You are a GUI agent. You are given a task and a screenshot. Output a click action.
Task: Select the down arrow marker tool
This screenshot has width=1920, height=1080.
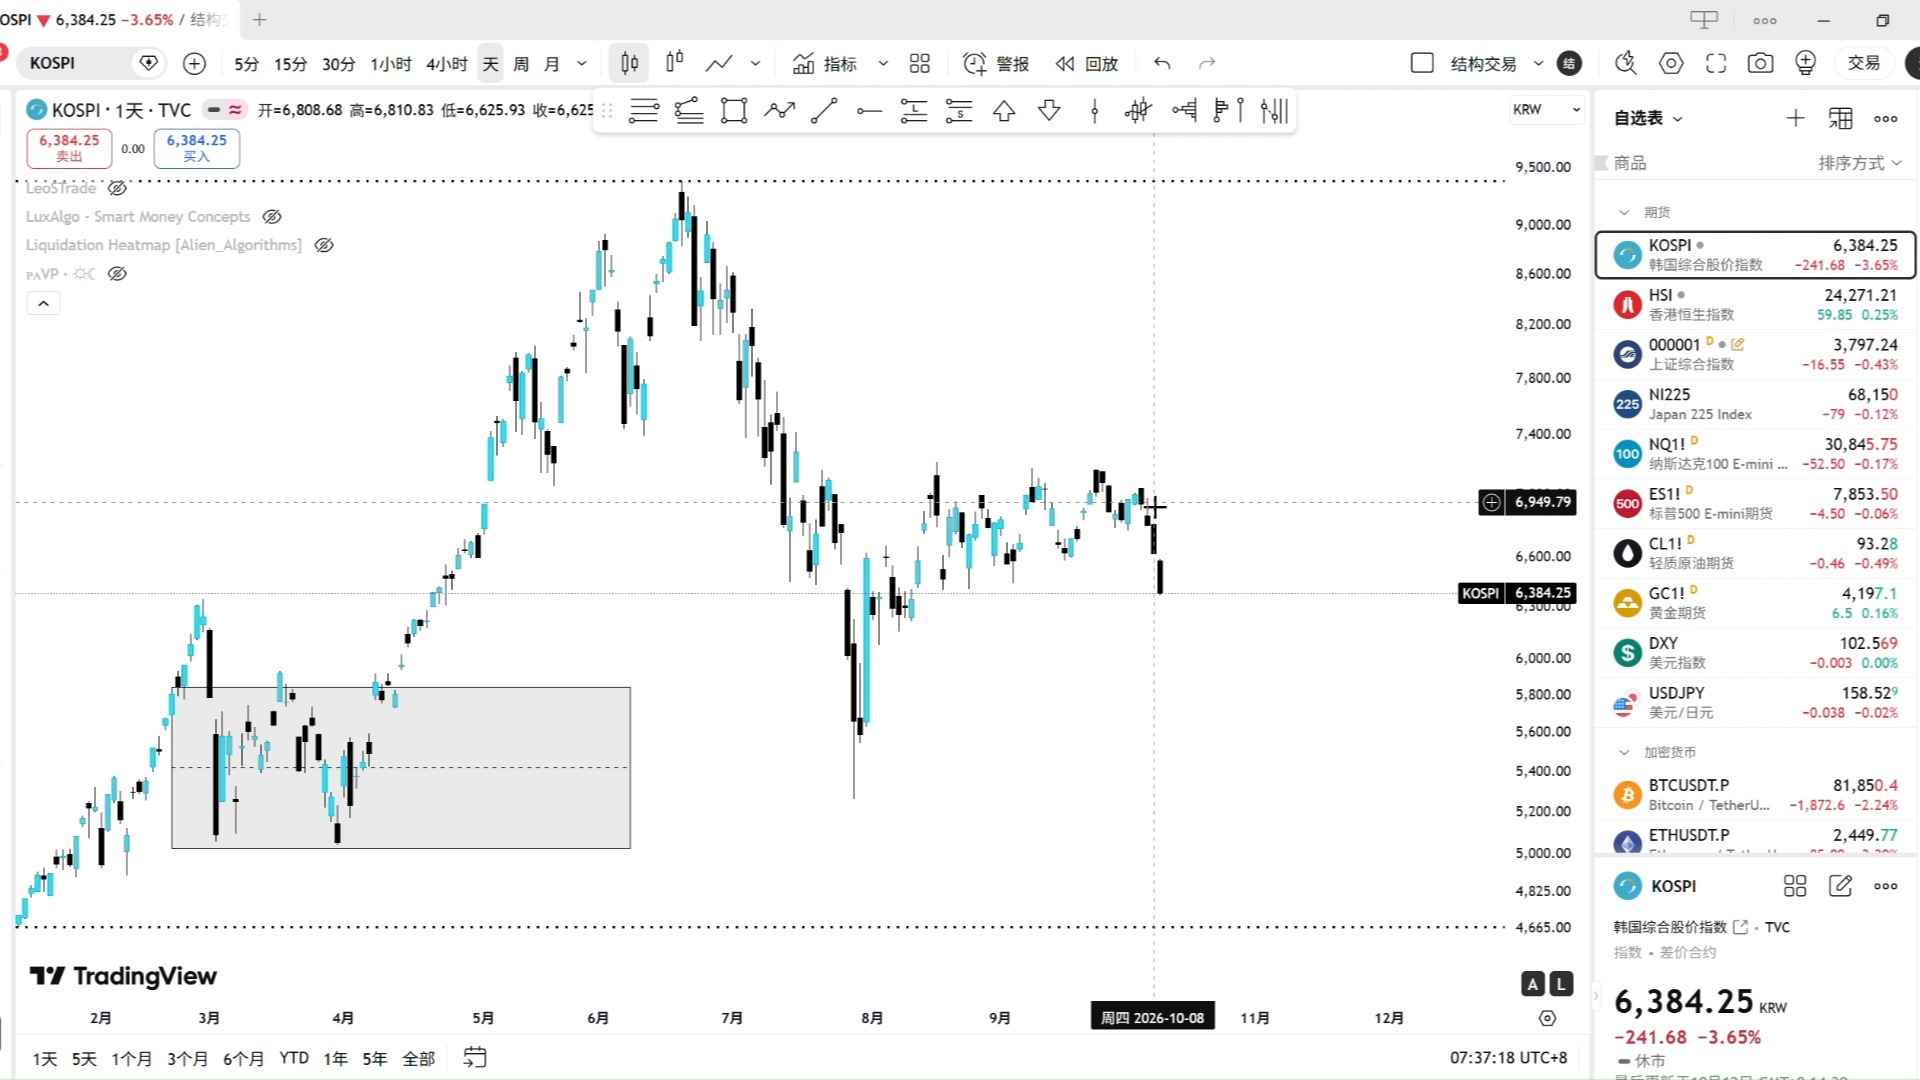click(x=1049, y=110)
